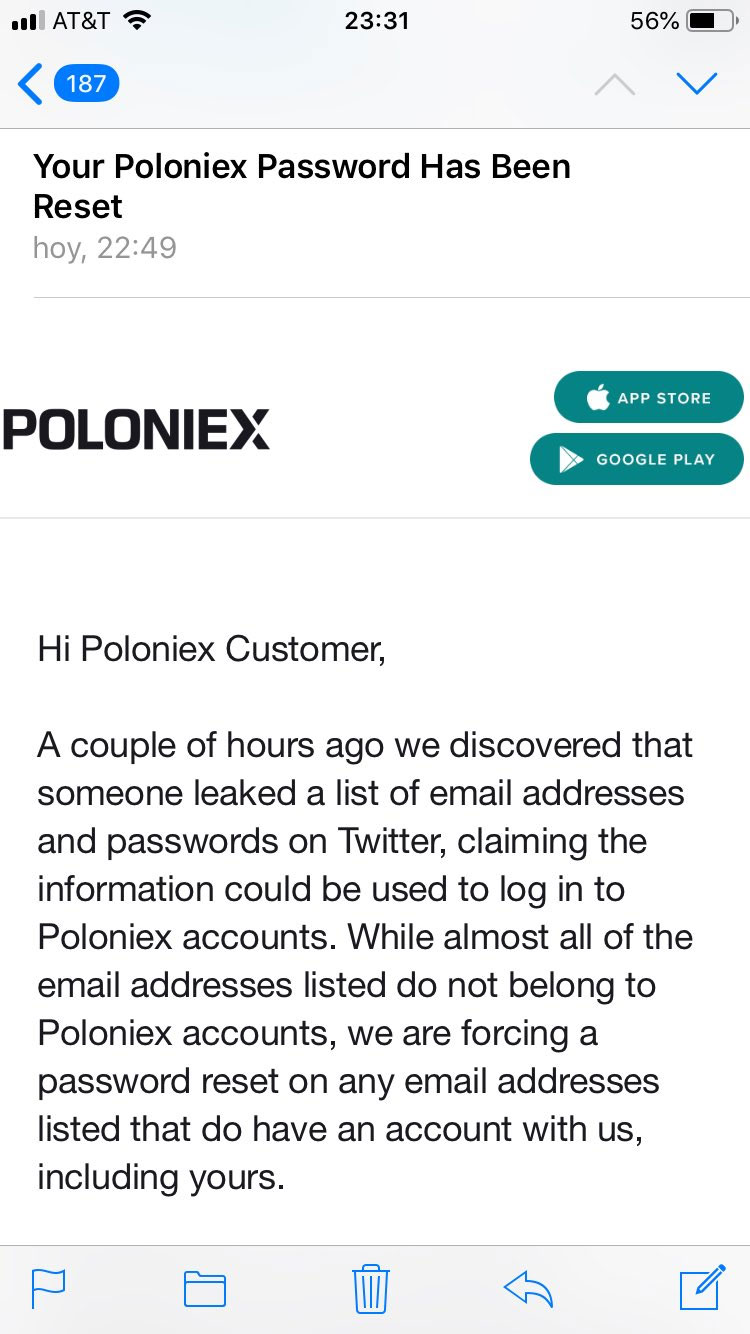Screen dimensions: 750x1334
Task: Go to previous message with up arrow
Action: point(614,85)
